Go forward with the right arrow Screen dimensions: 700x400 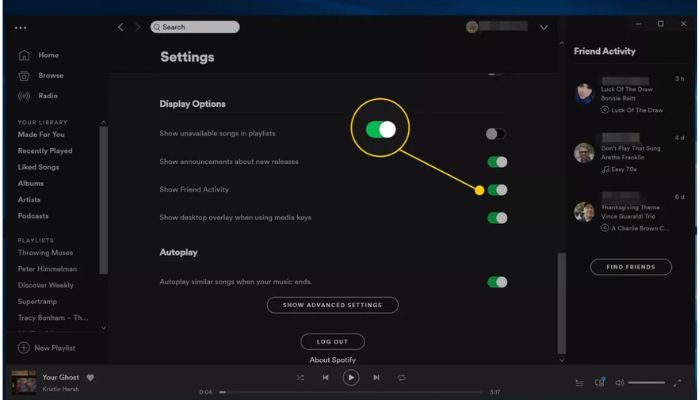(138, 27)
